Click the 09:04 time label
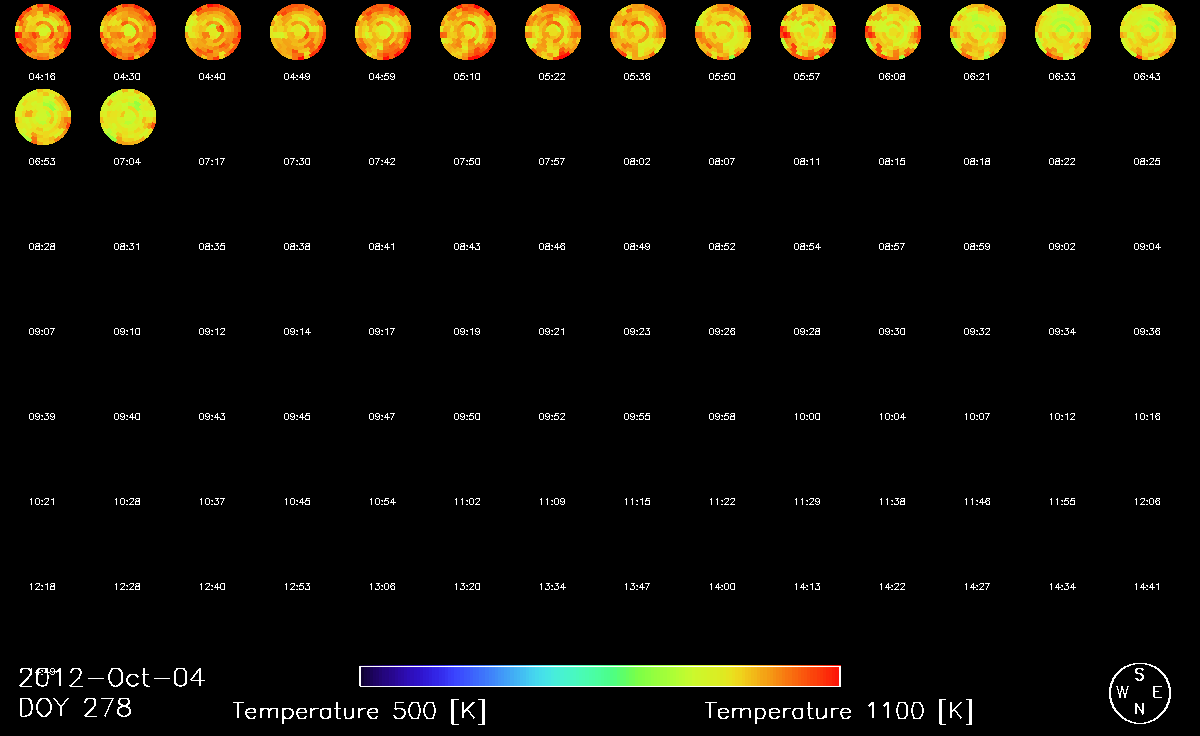Image resolution: width=1200 pixels, height=736 pixels. pos(1147,246)
